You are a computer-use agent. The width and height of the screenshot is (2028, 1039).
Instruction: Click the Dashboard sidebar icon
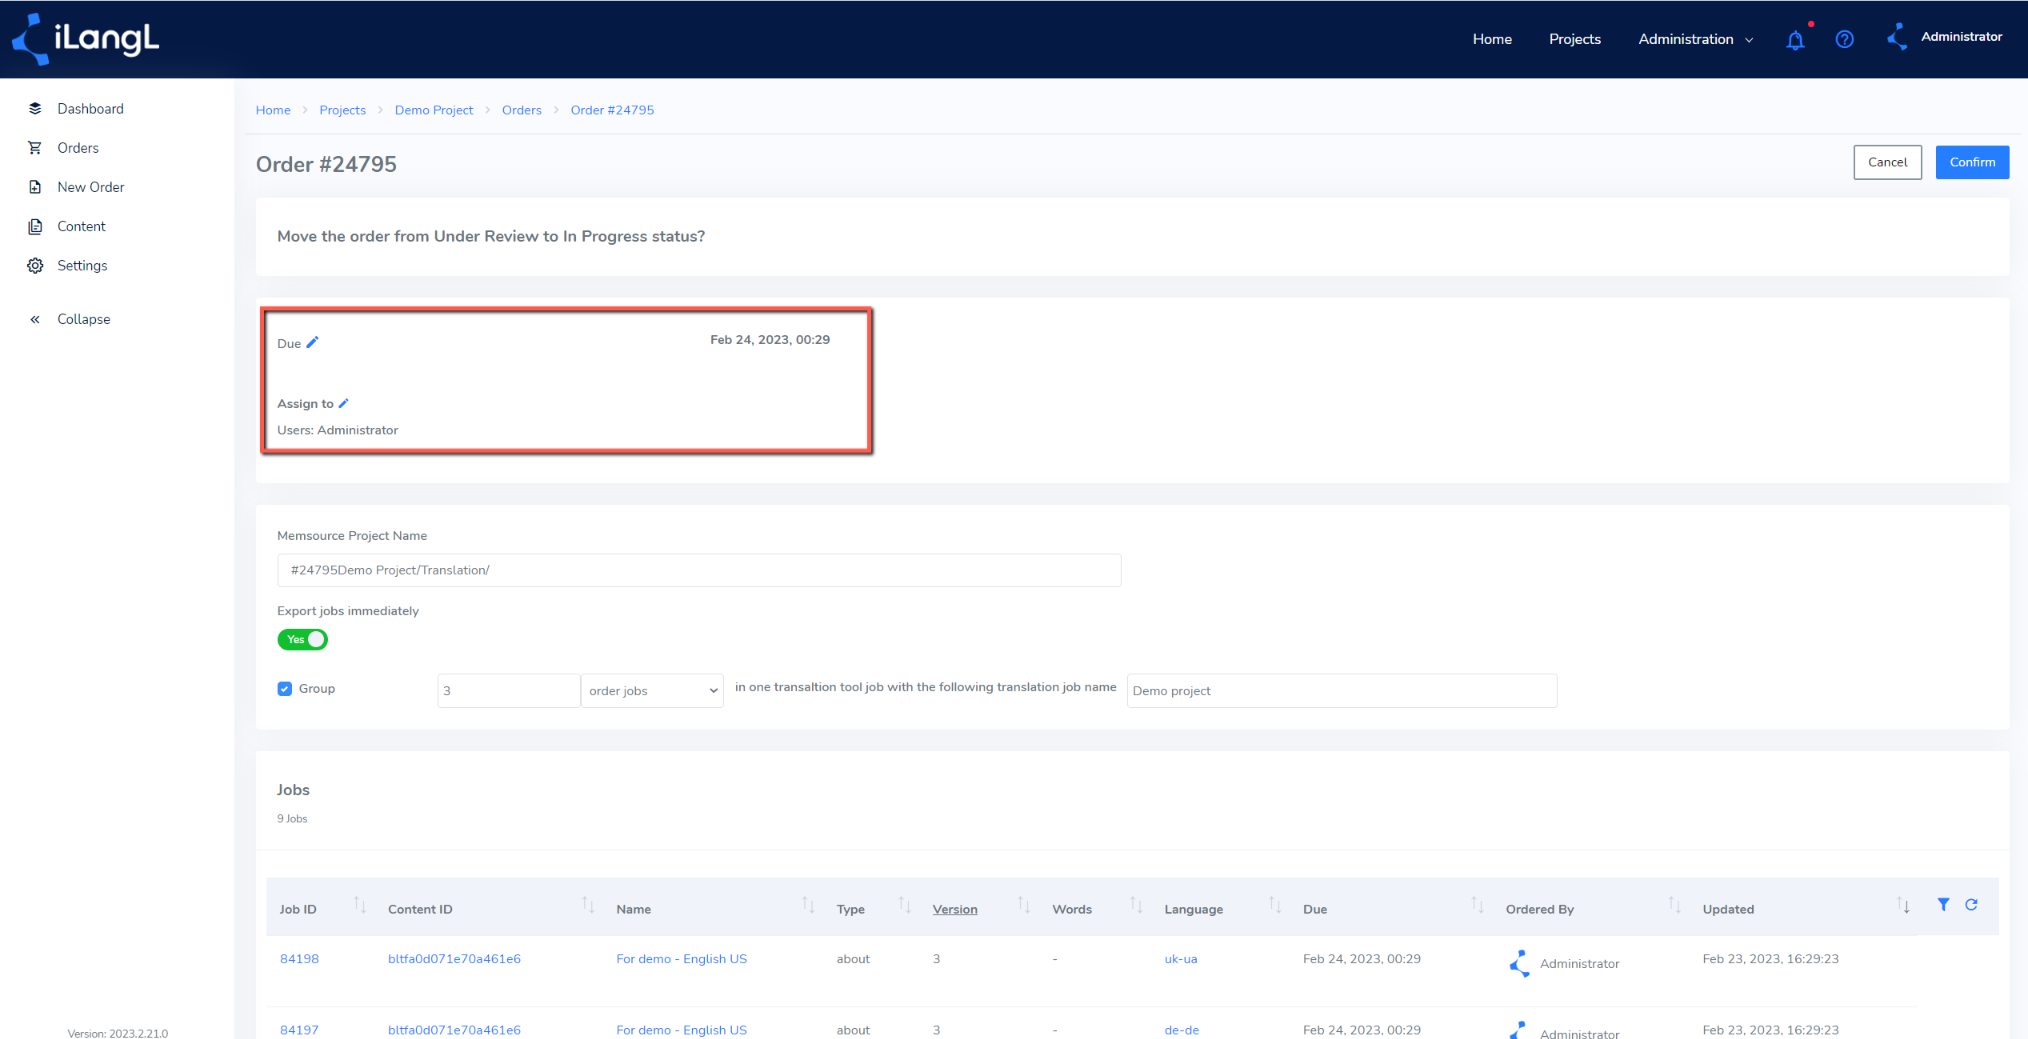click(35, 108)
